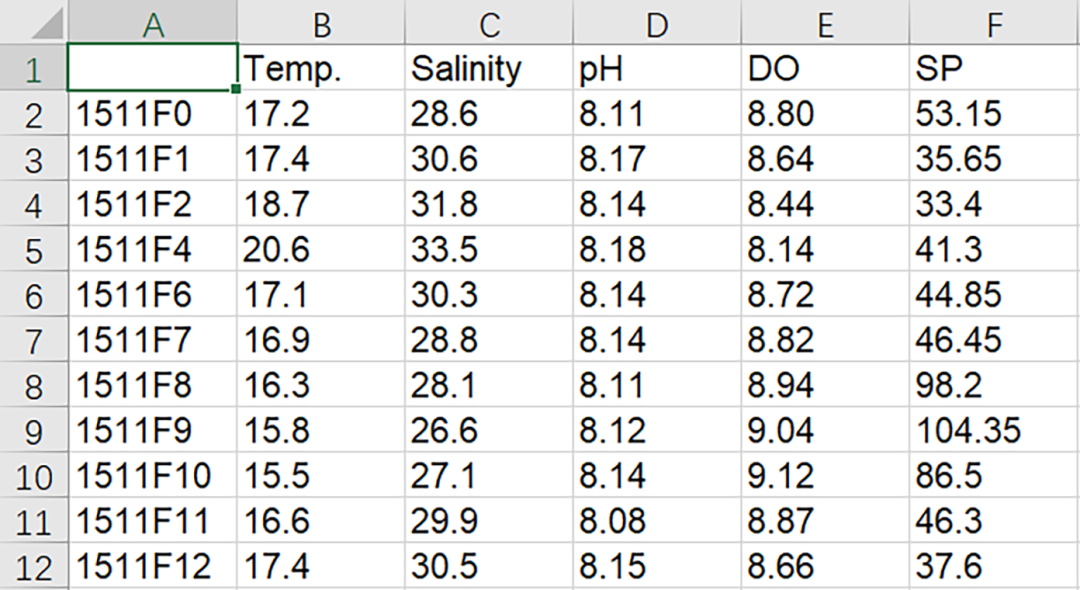The image size is (1080, 590).
Task: Select column D header
Action: [x=657, y=23]
